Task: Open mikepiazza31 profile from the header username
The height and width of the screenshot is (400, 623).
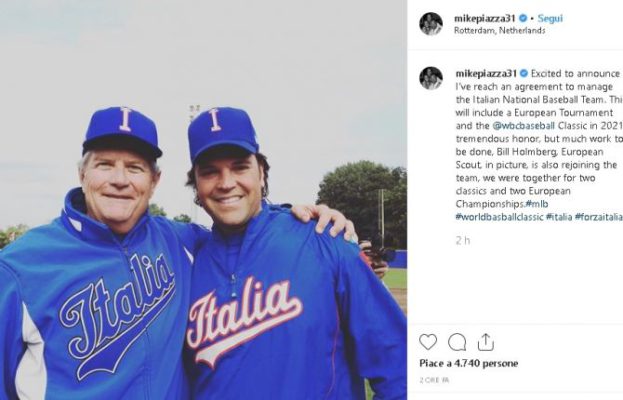Action: click(x=486, y=18)
